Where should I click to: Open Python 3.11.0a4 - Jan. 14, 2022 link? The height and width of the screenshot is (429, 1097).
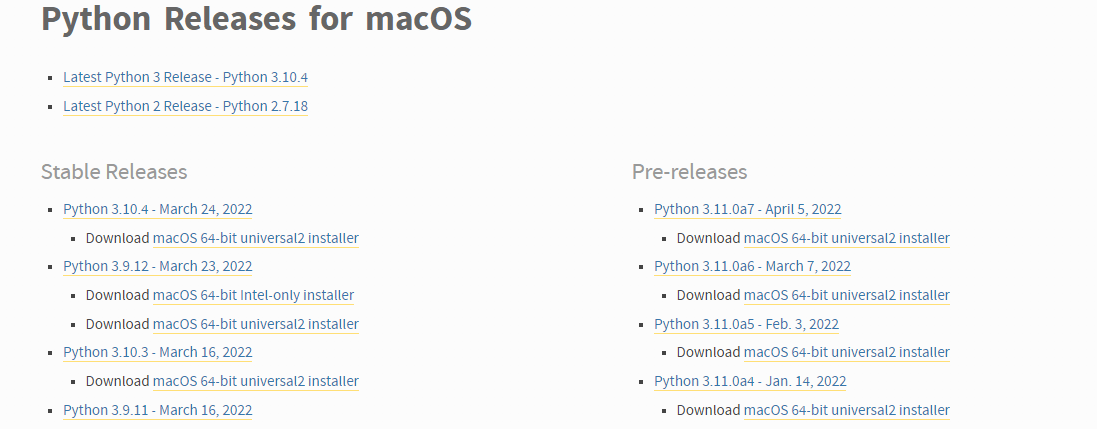(750, 381)
